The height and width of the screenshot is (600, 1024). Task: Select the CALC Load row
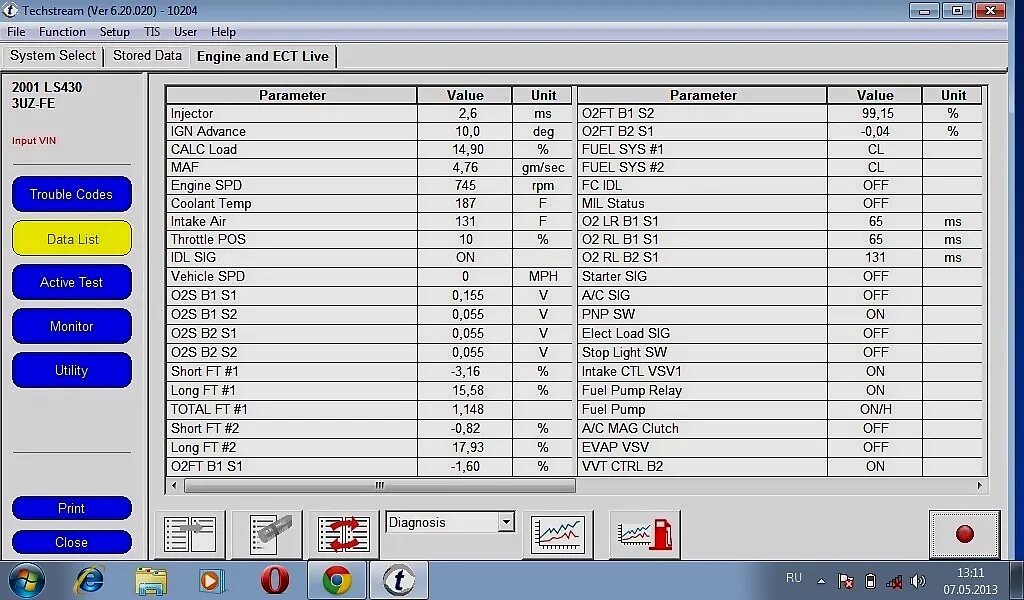(369, 150)
